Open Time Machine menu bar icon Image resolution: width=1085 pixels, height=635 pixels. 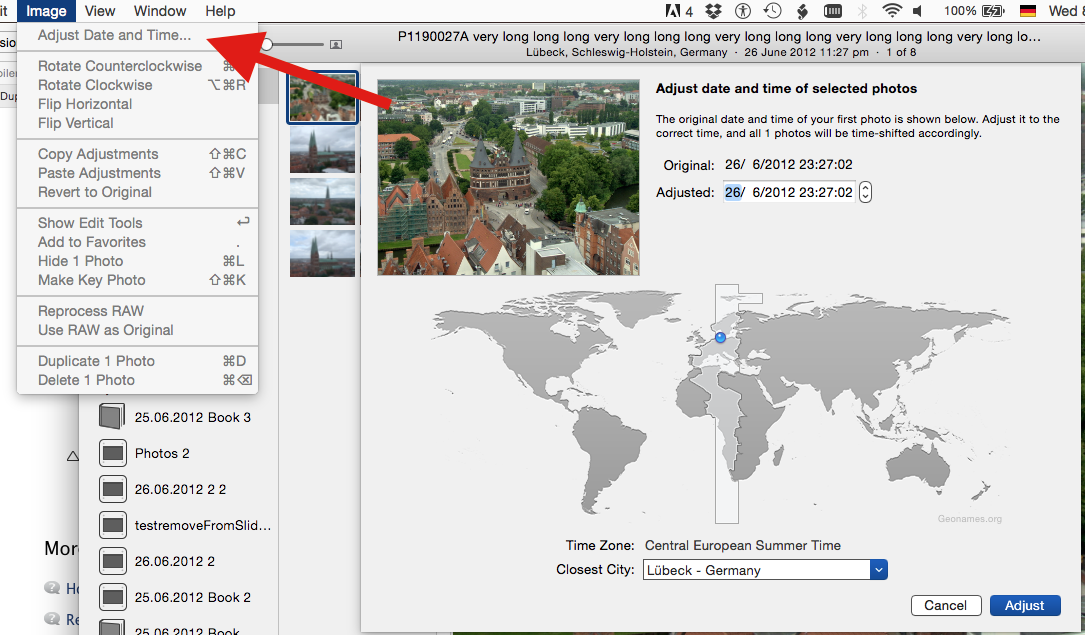(772, 11)
